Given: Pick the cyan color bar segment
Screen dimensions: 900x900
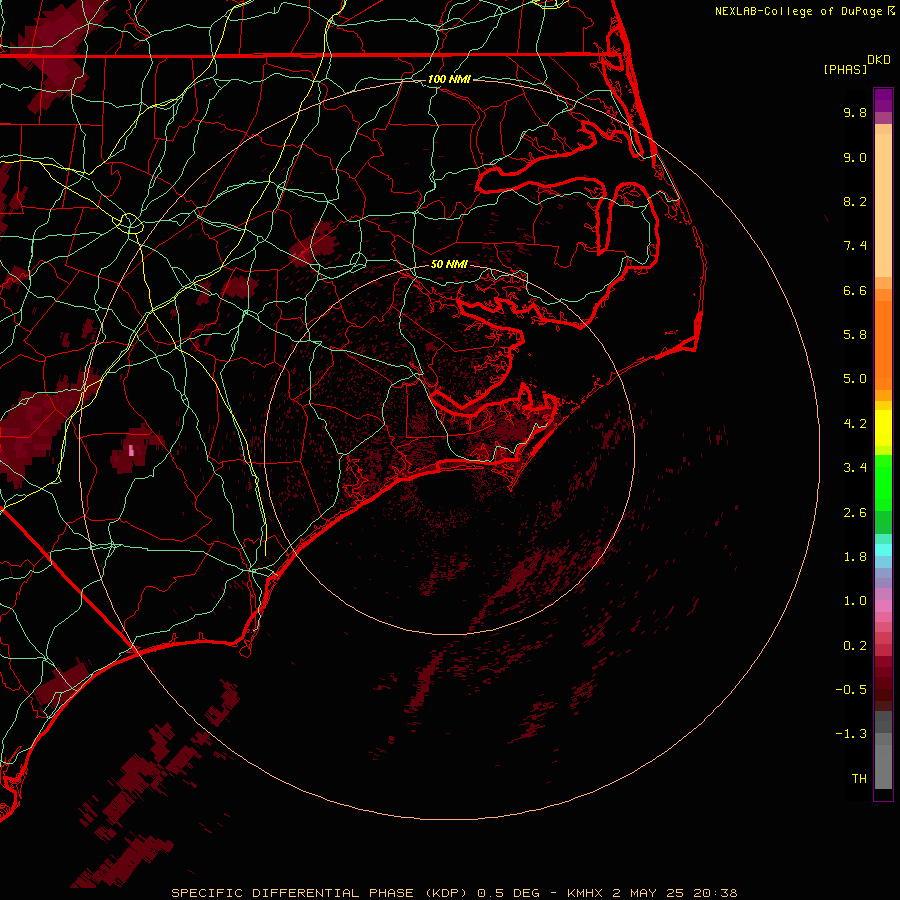Looking at the screenshot, I should [x=883, y=550].
